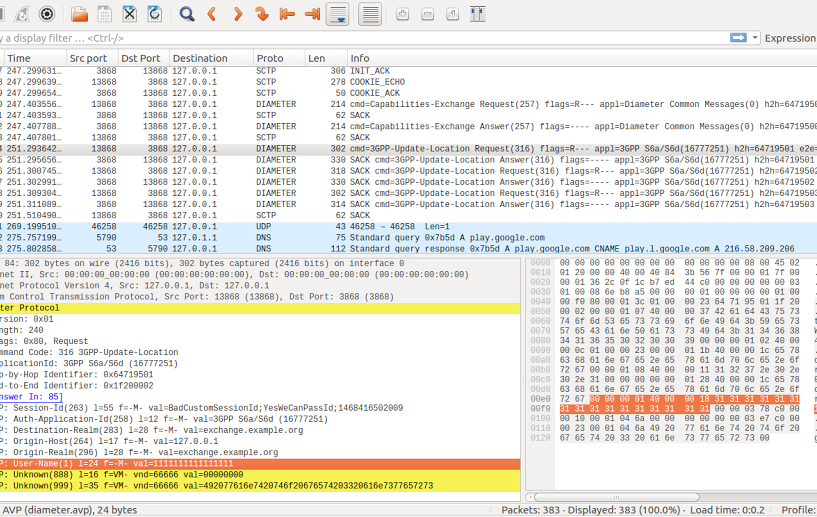This screenshot has height=517, width=817.
Task: Toggle packet list colorization
Action: point(369,14)
